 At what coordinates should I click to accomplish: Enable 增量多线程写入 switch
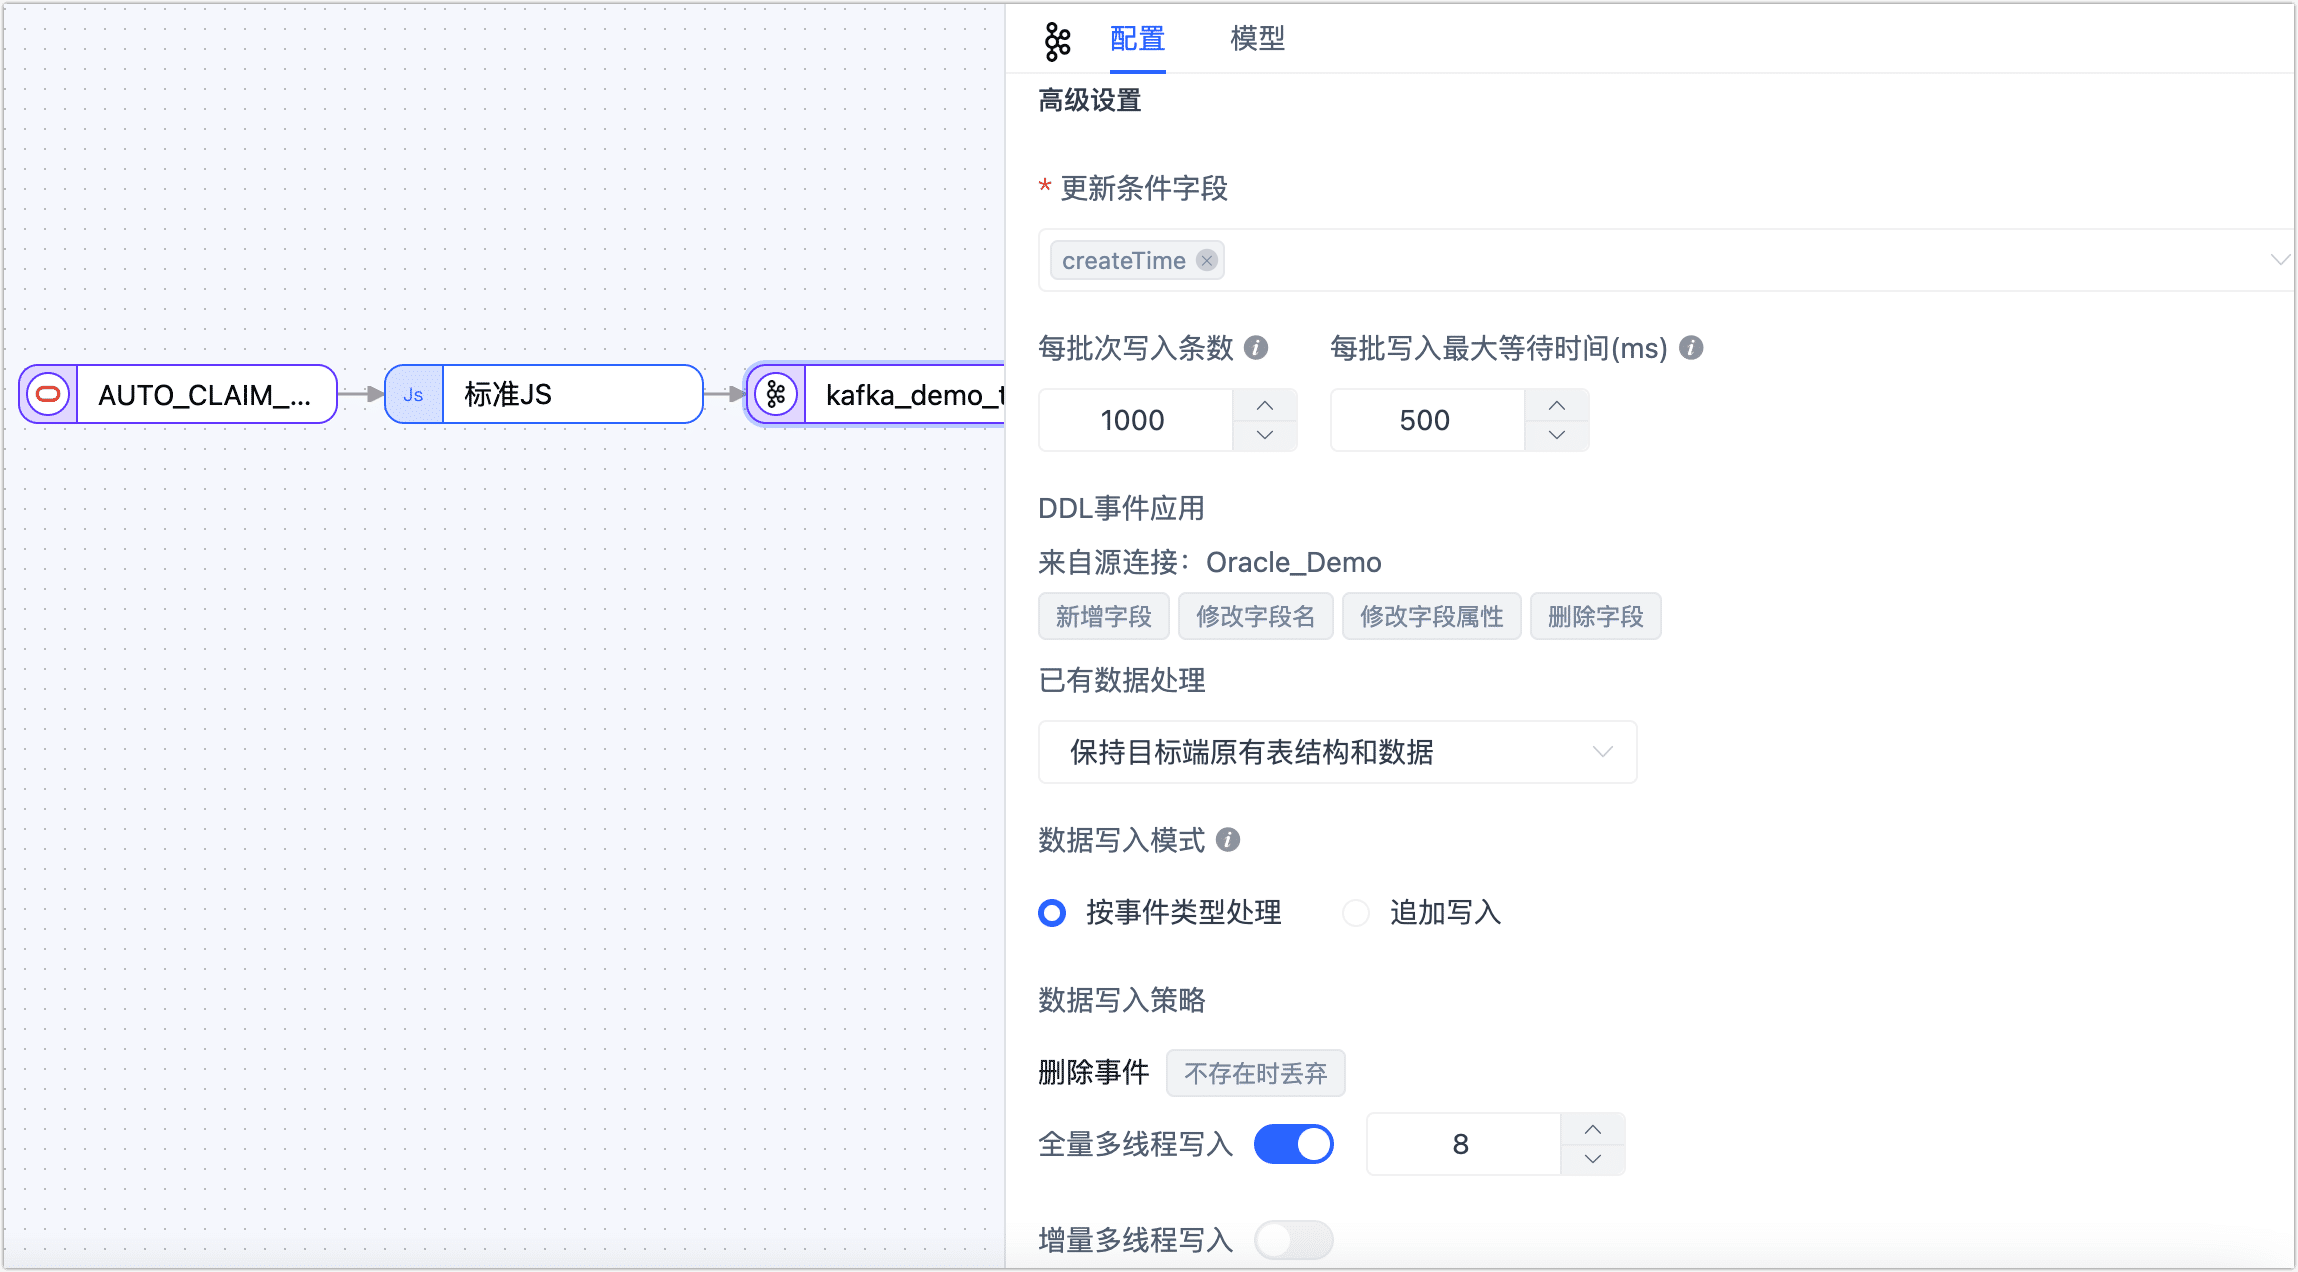tap(1293, 1240)
